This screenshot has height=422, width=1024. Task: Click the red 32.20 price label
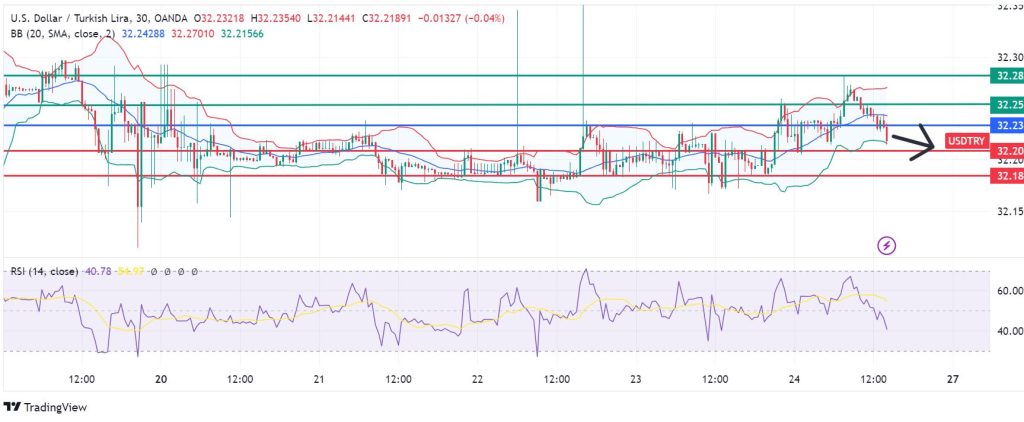tap(1007, 152)
